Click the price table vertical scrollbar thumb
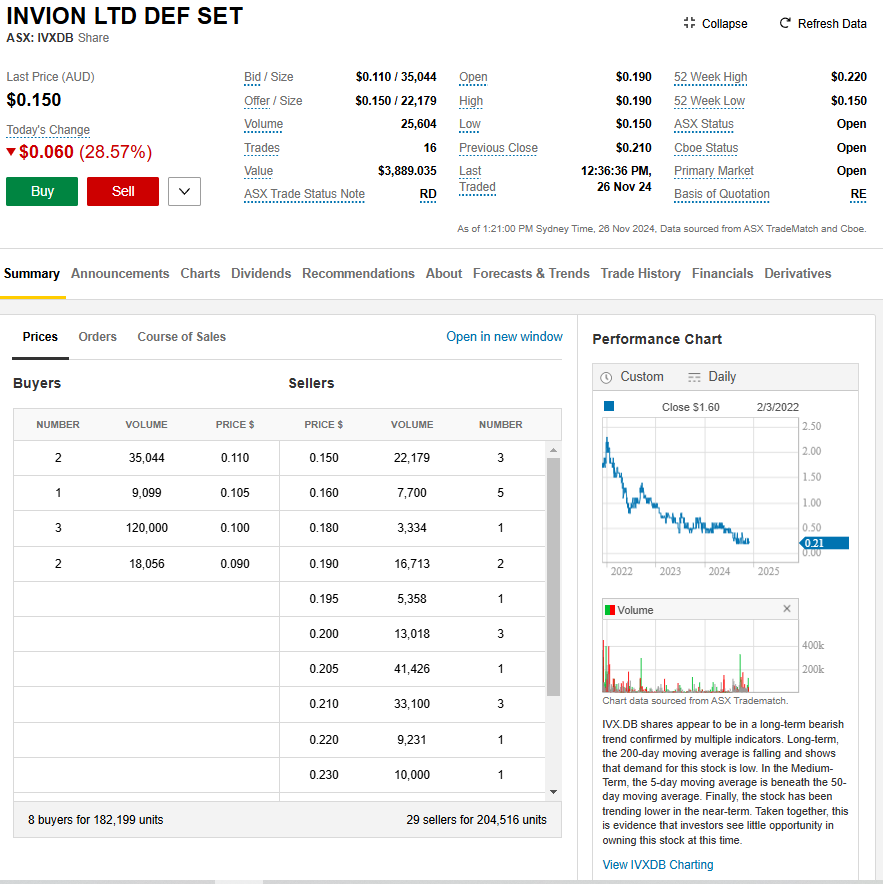The height and width of the screenshot is (884, 883). pos(553,577)
